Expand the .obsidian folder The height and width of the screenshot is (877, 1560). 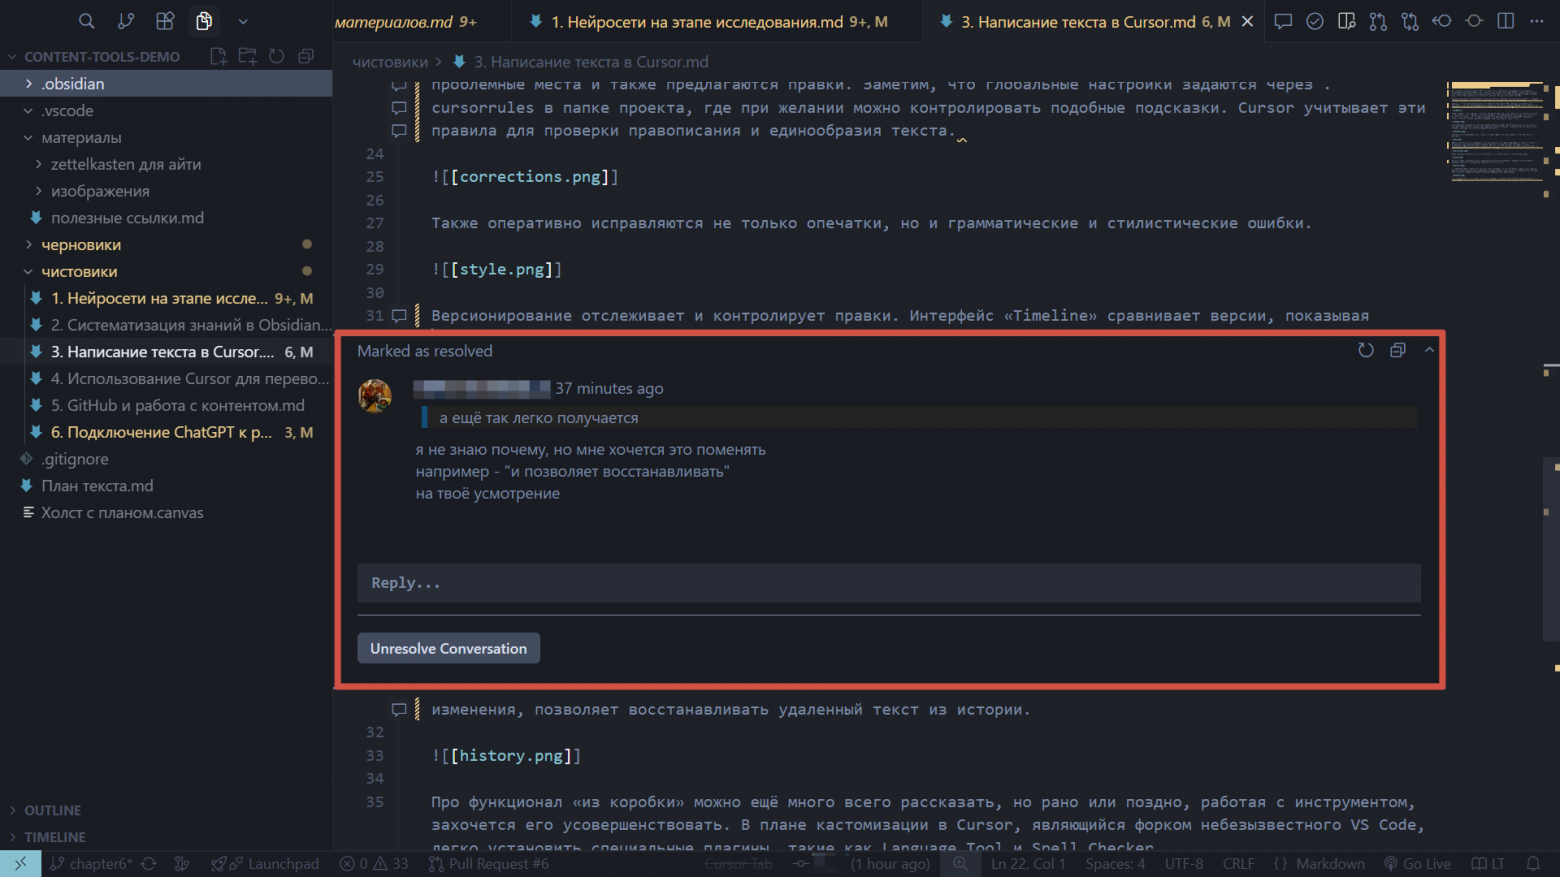pos(73,84)
